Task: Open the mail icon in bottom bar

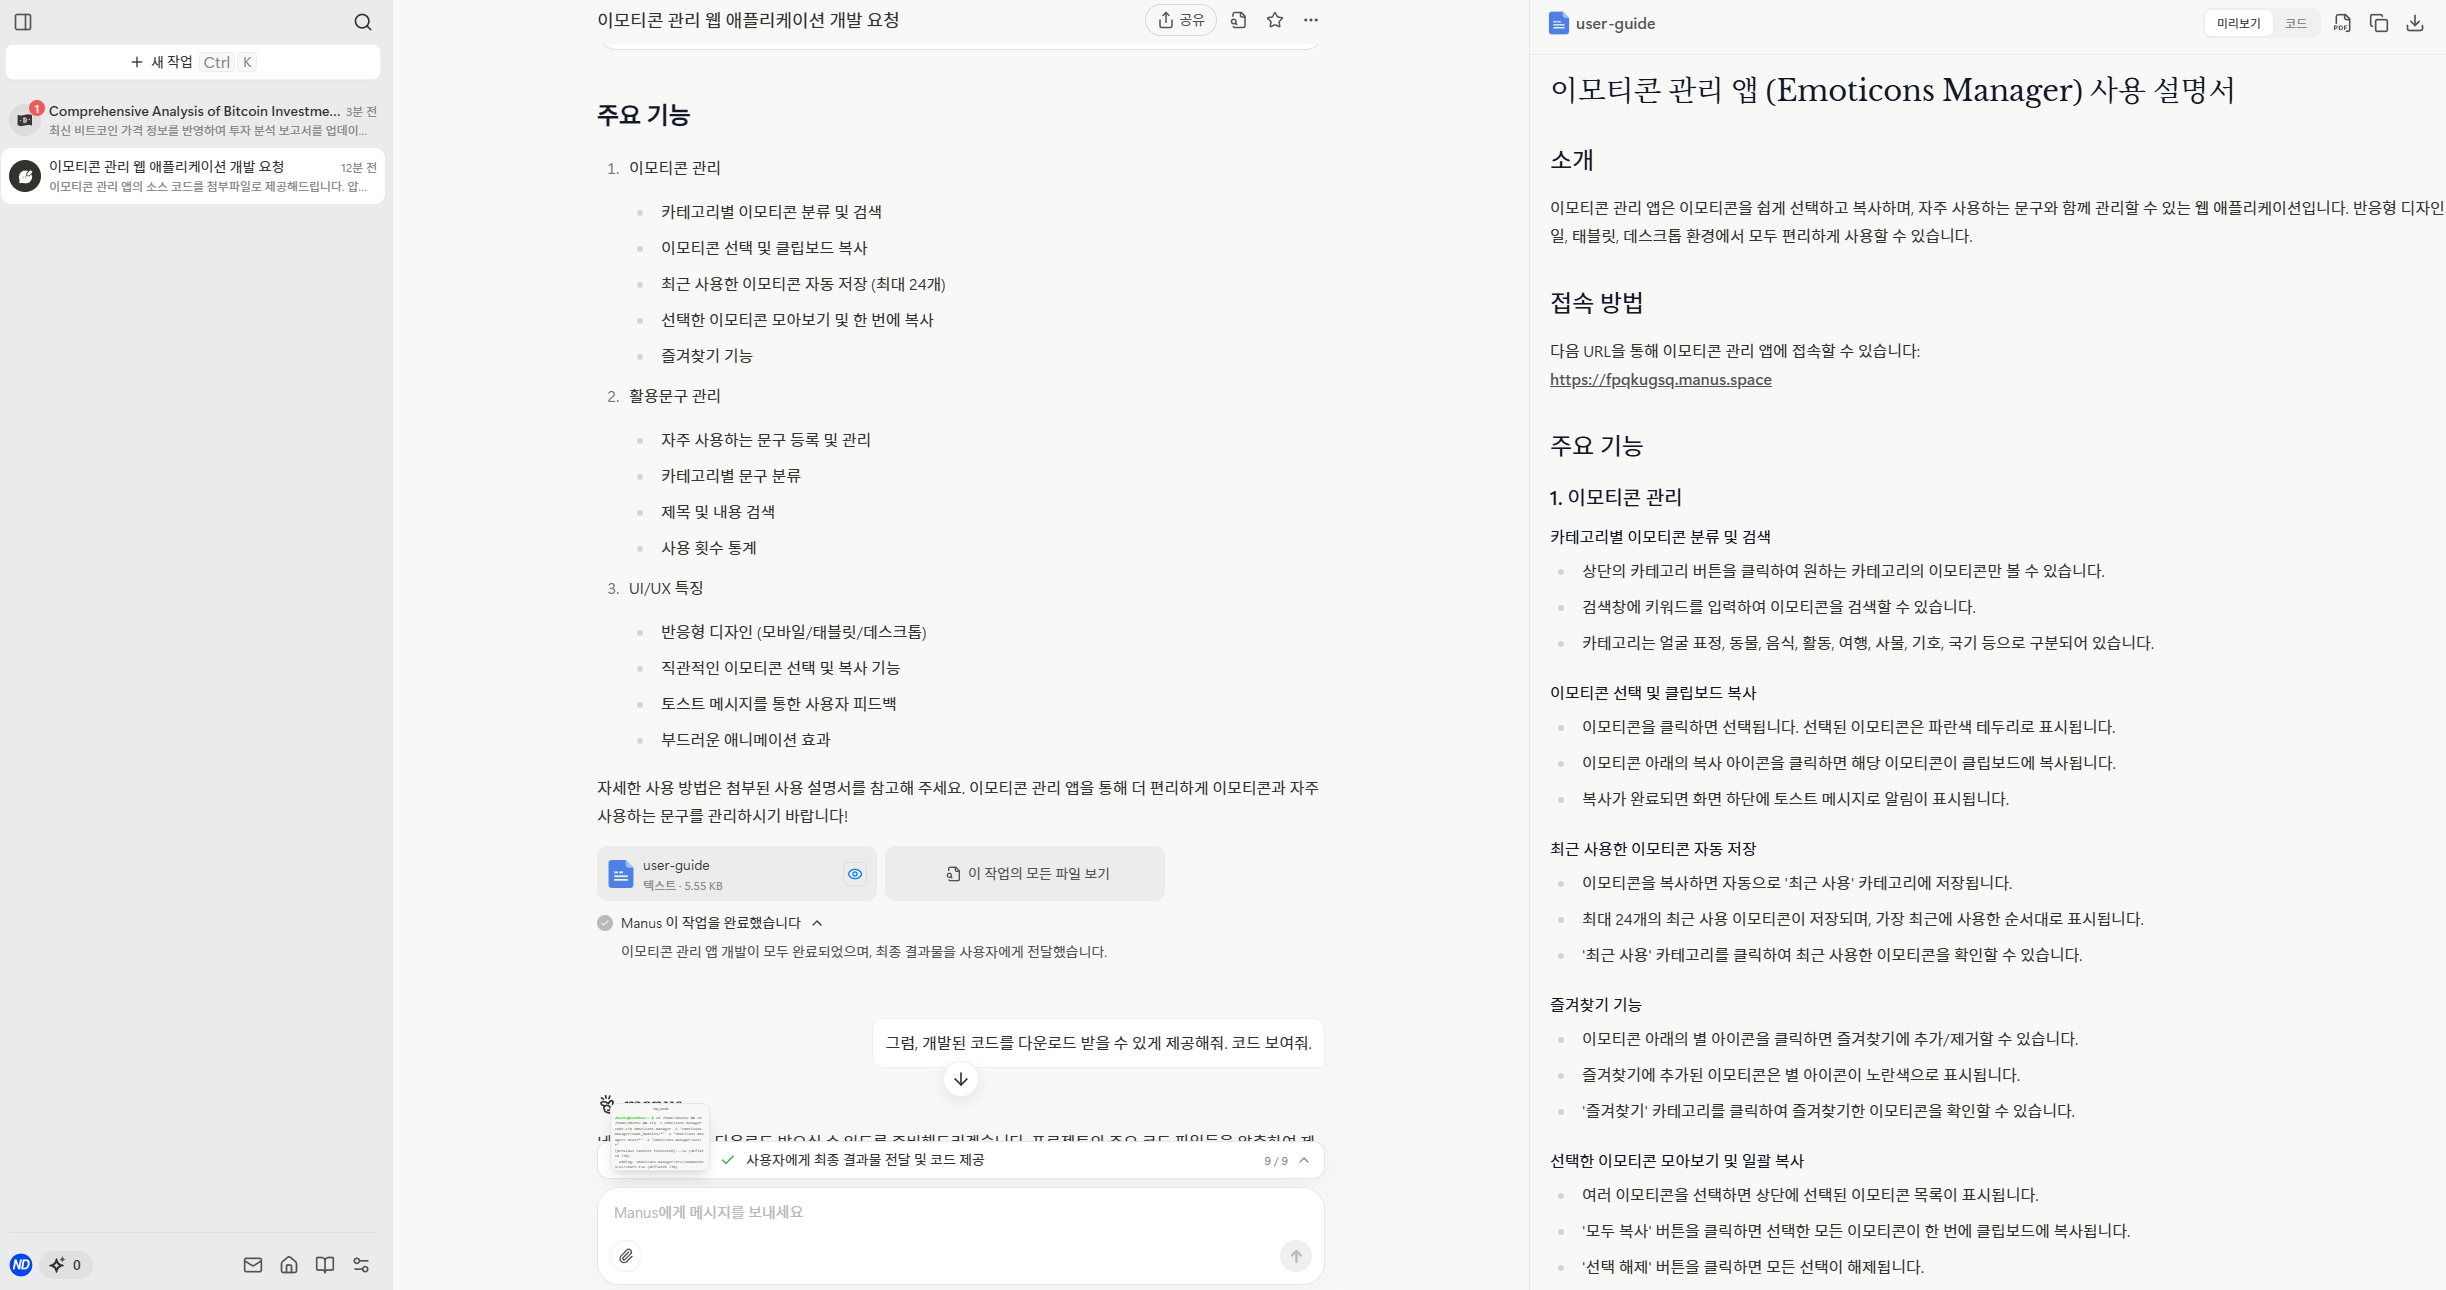Action: click(253, 1265)
